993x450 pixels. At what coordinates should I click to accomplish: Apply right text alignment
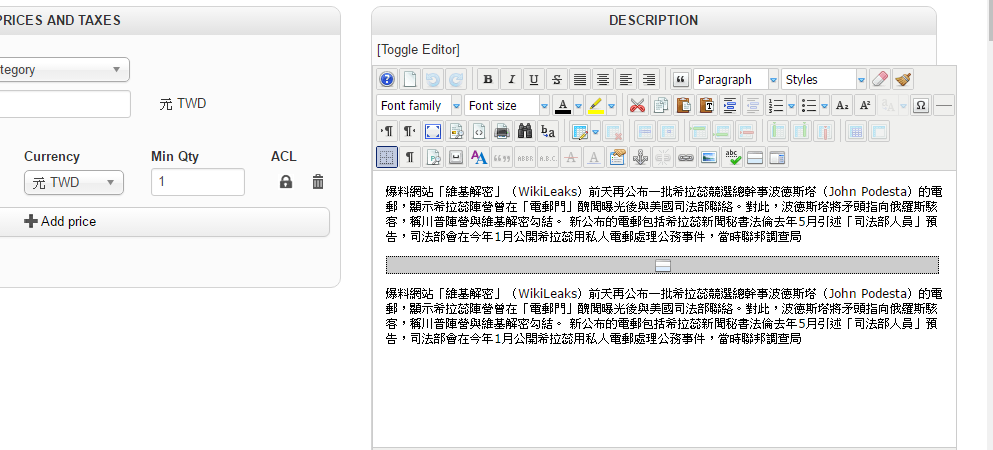(x=648, y=79)
